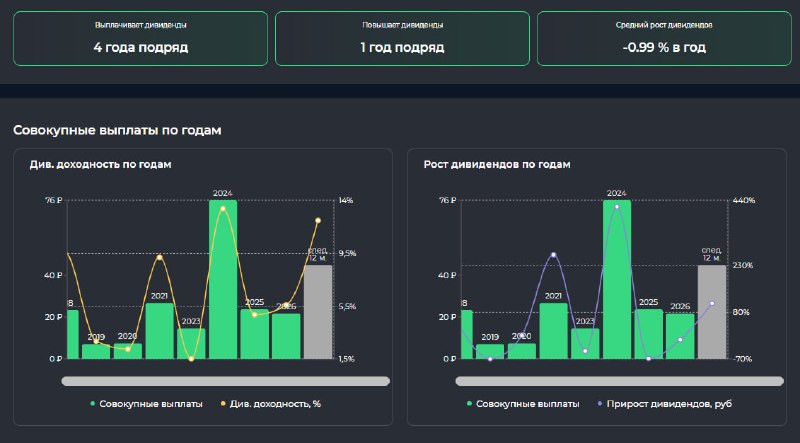The width and height of the screenshot is (800, 443).
Task: Open the 'Повышает дивиденды' stat card
Action: (x=403, y=38)
